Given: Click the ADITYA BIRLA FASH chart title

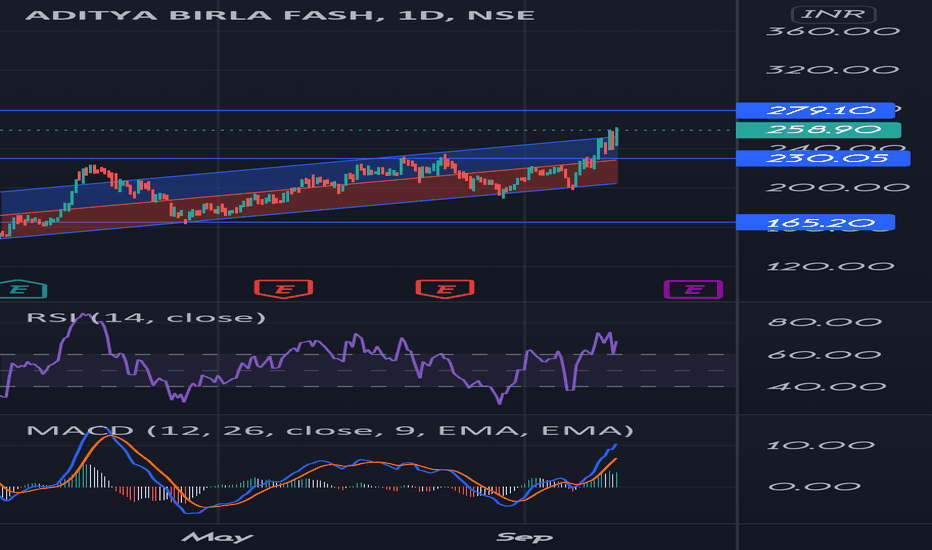Looking at the screenshot, I should [279, 15].
